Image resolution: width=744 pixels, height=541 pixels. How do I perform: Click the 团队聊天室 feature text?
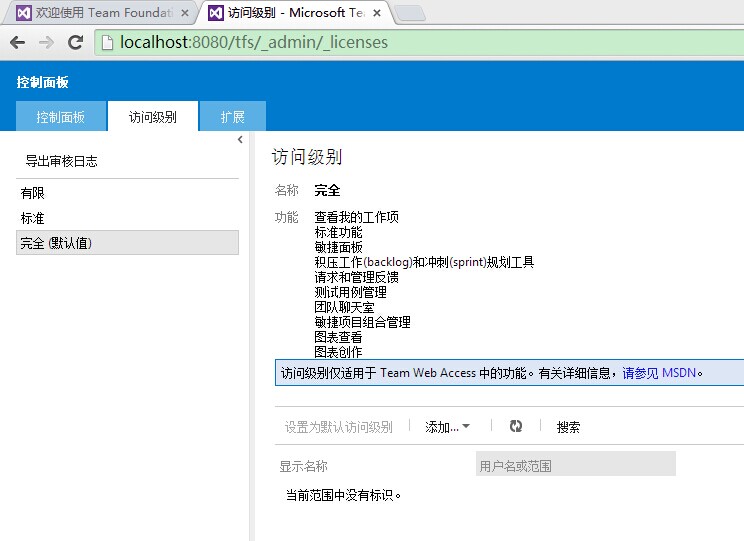[344, 308]
